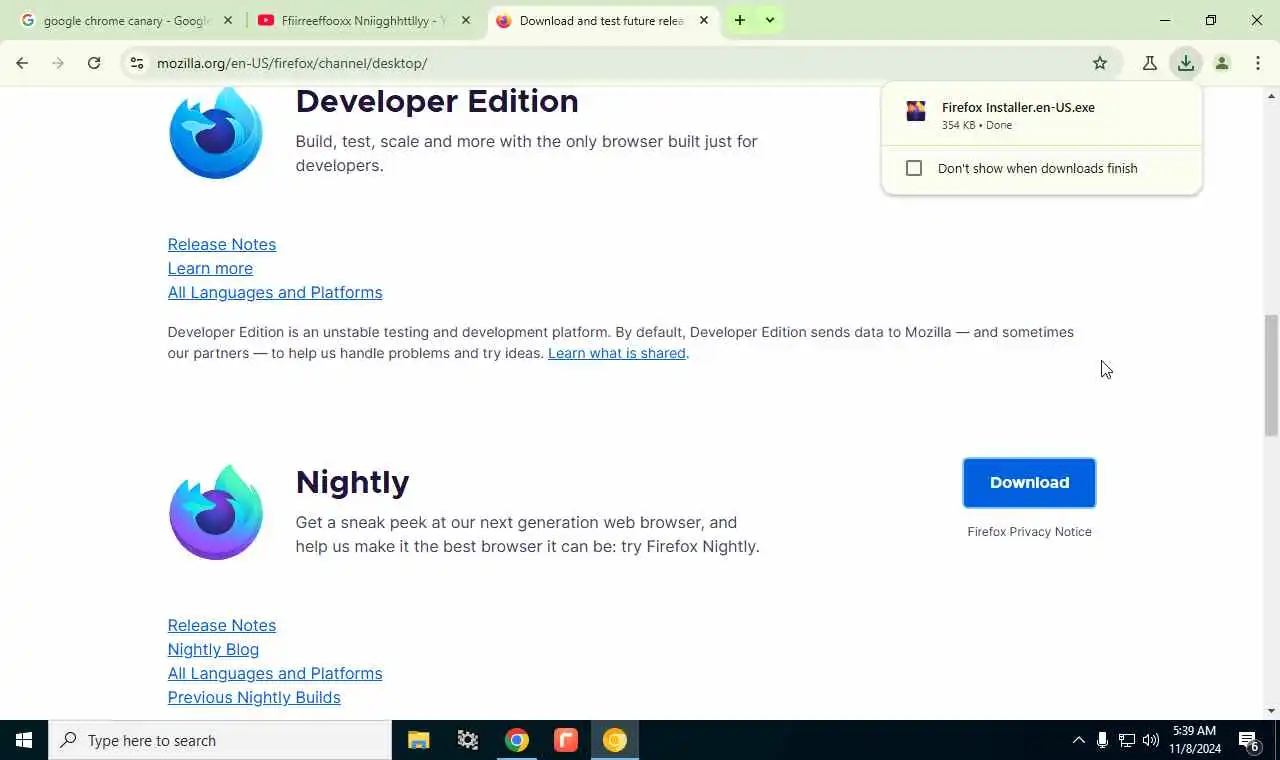Close the YouTube Firefox Nightly tab

tap(466, 20)
